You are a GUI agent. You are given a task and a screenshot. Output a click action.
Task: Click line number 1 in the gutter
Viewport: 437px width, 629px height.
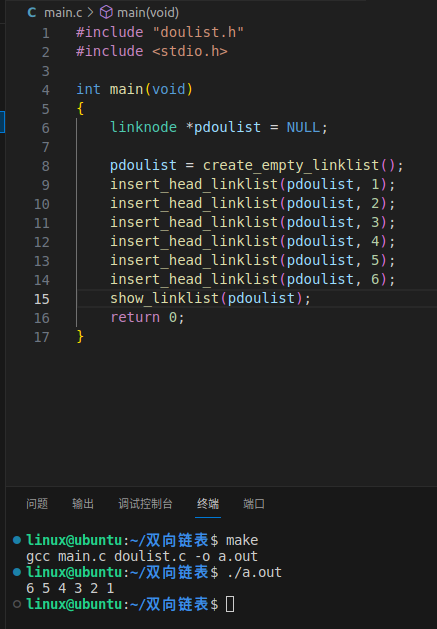[46, 33]
